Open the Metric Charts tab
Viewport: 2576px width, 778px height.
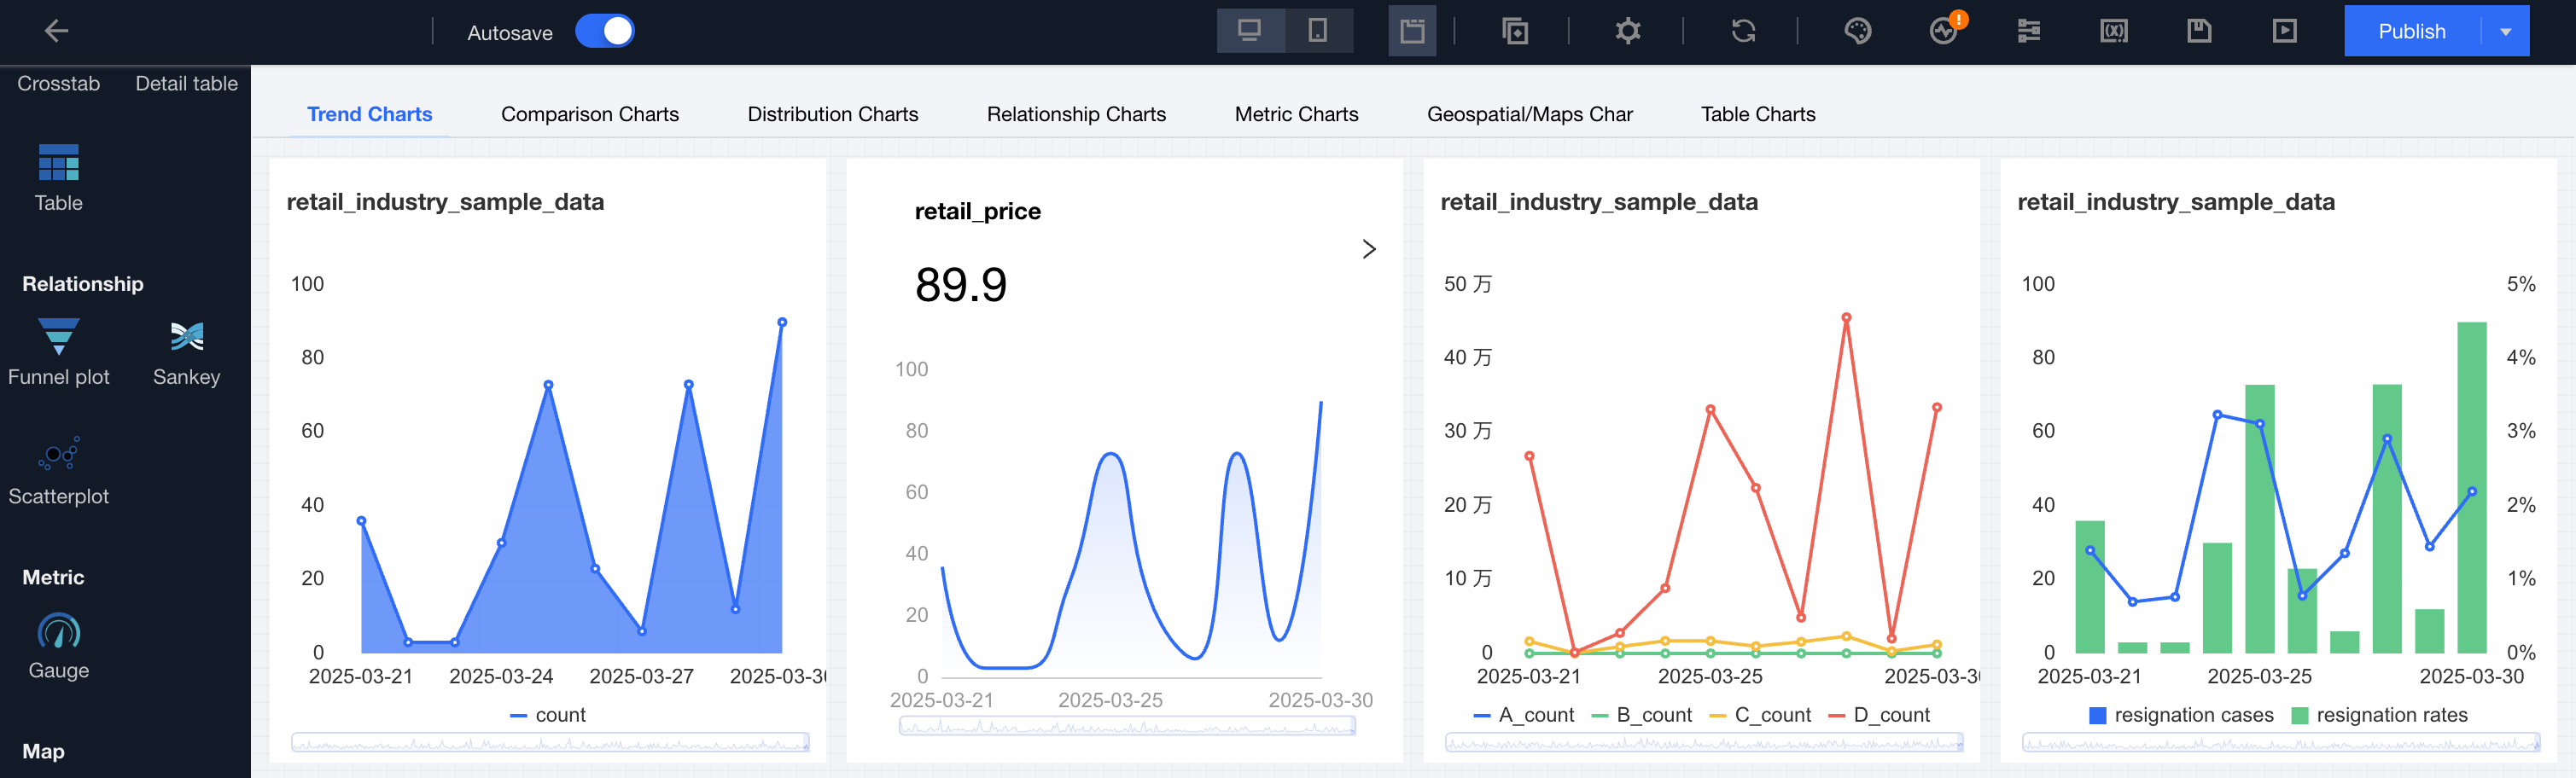coord(1296,114)
